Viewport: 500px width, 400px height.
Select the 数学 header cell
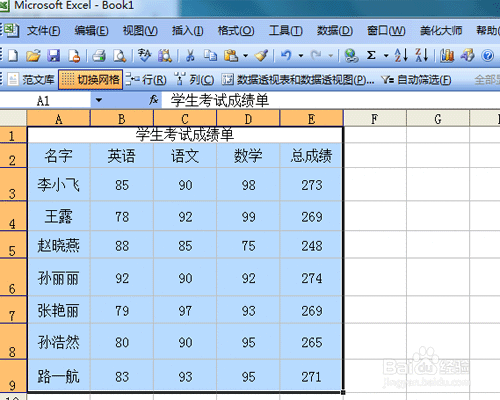(x=248, y=156)
